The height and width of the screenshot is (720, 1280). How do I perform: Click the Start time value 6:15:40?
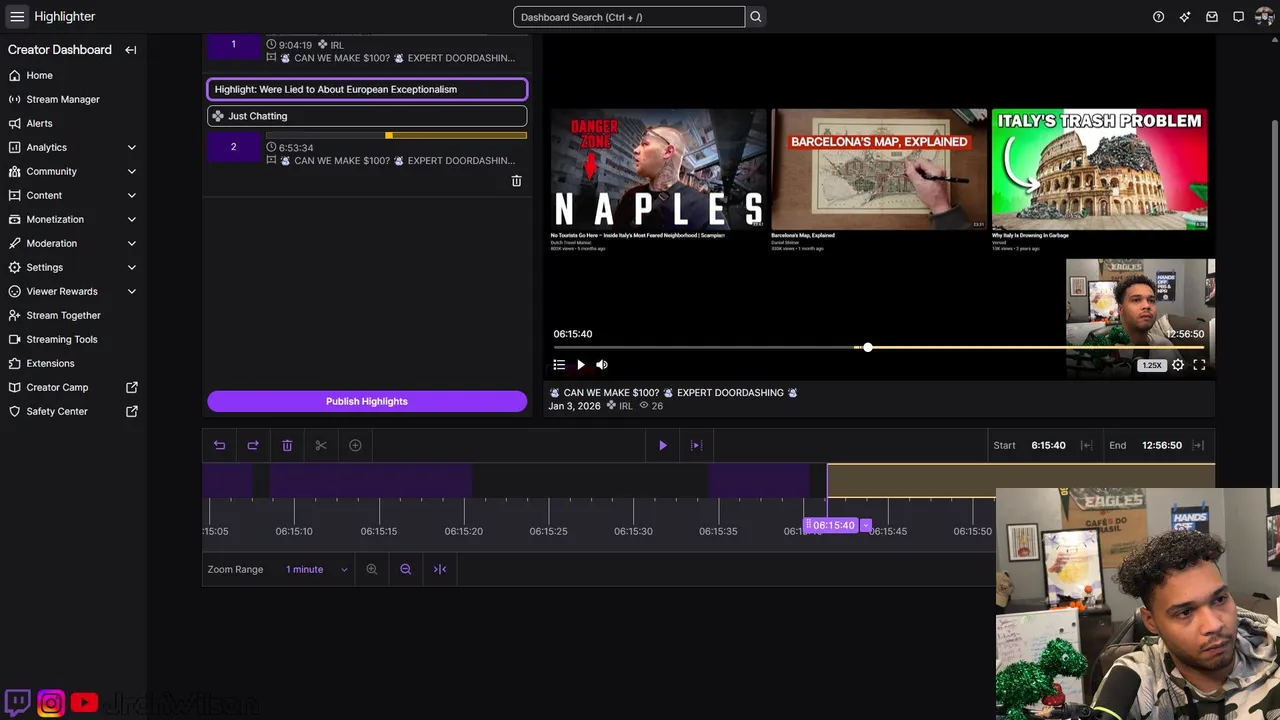coord(1048,445)
